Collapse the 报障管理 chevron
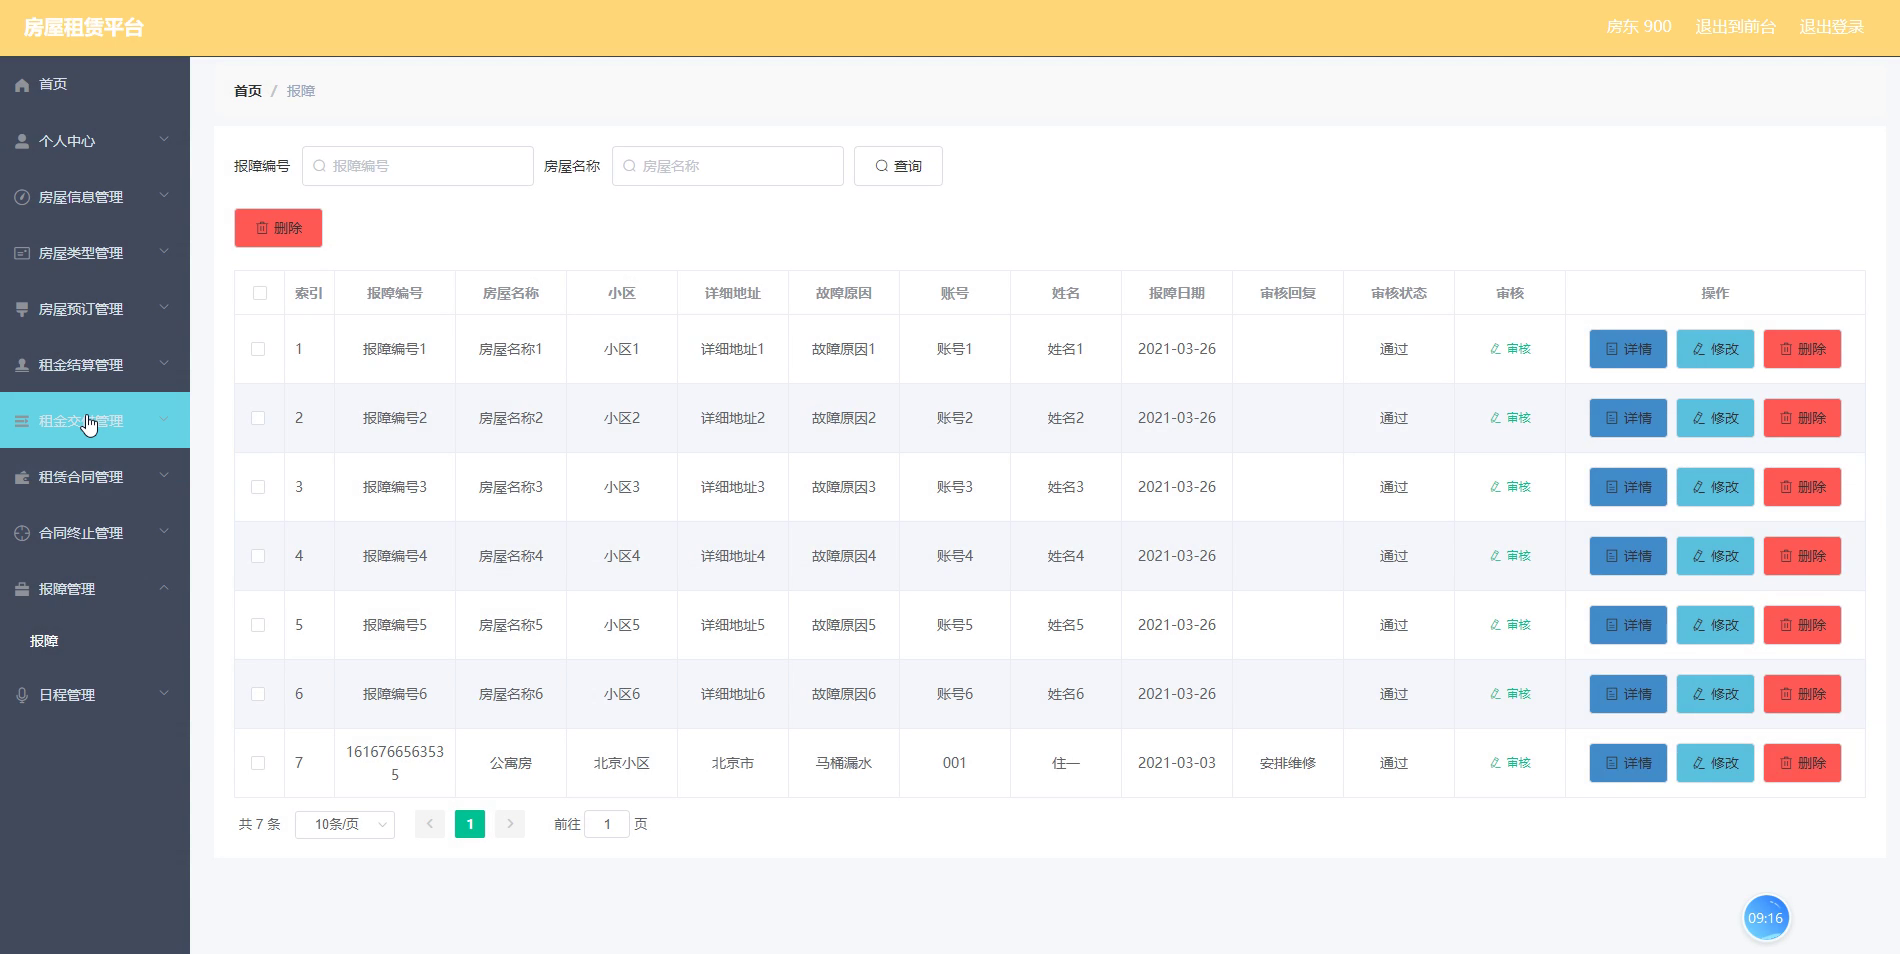The height and width of the screenshot is (954, 1900). click(x=164, y=588)
